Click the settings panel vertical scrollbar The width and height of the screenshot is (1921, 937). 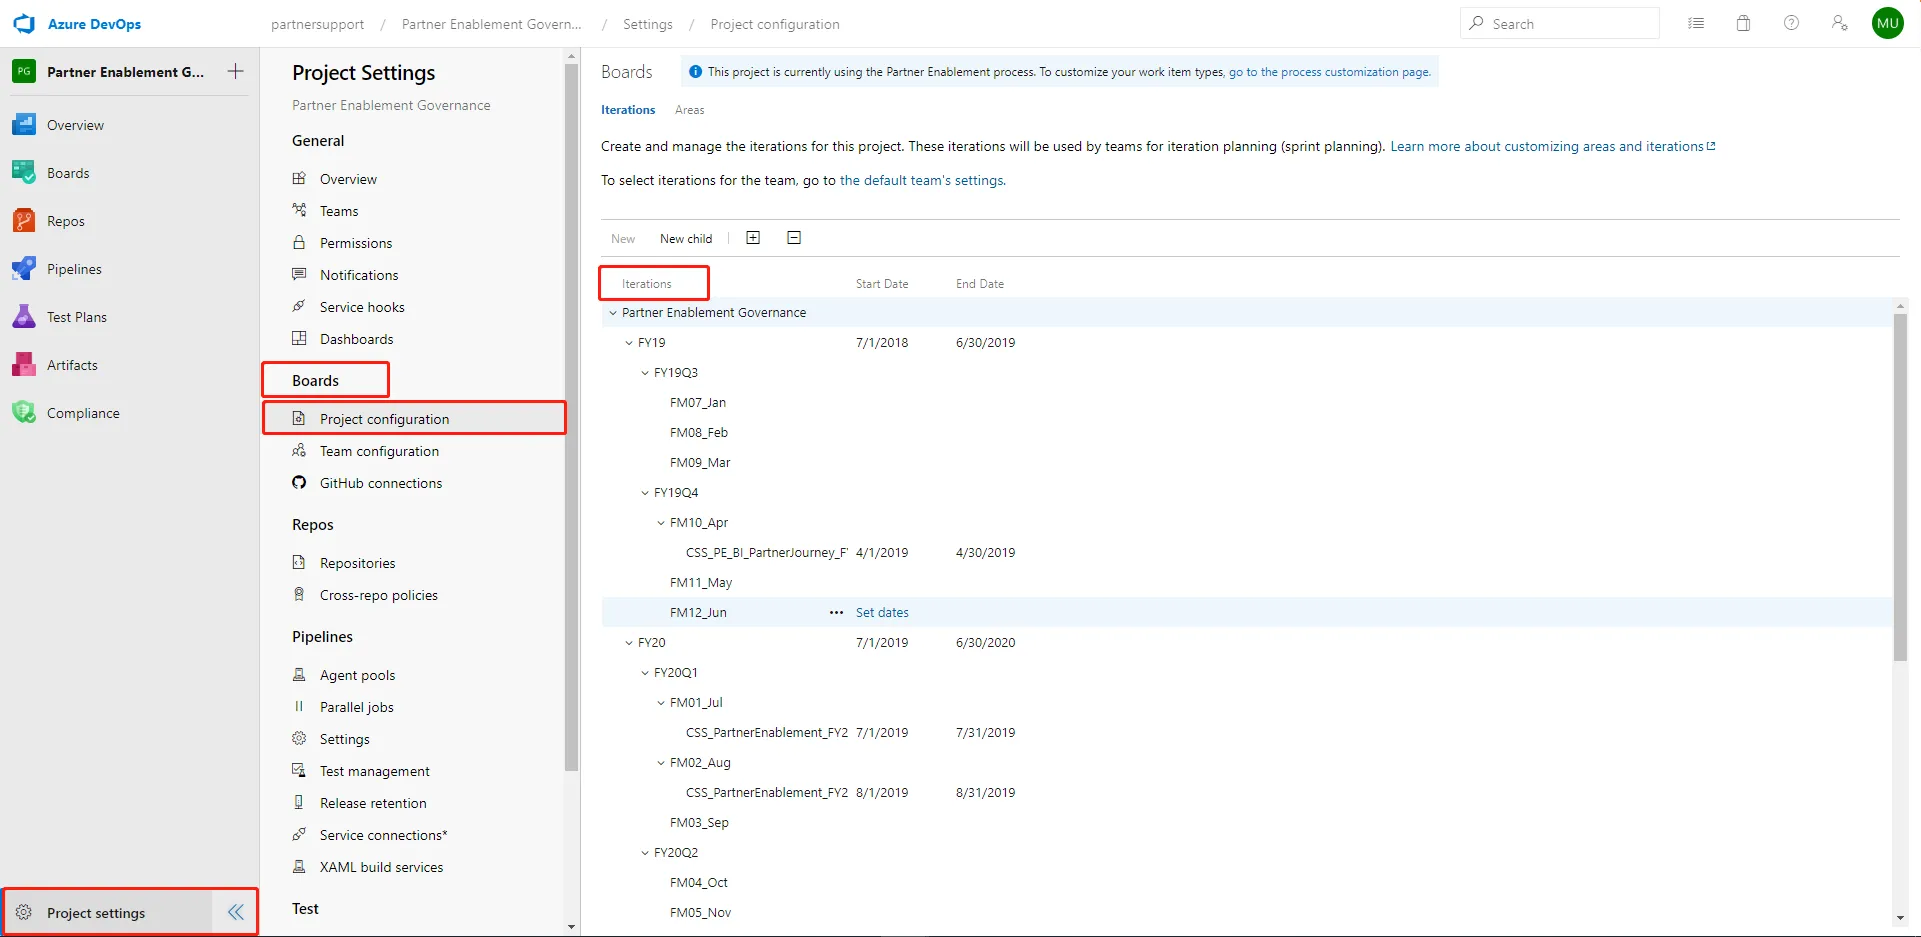coord(571,417)
